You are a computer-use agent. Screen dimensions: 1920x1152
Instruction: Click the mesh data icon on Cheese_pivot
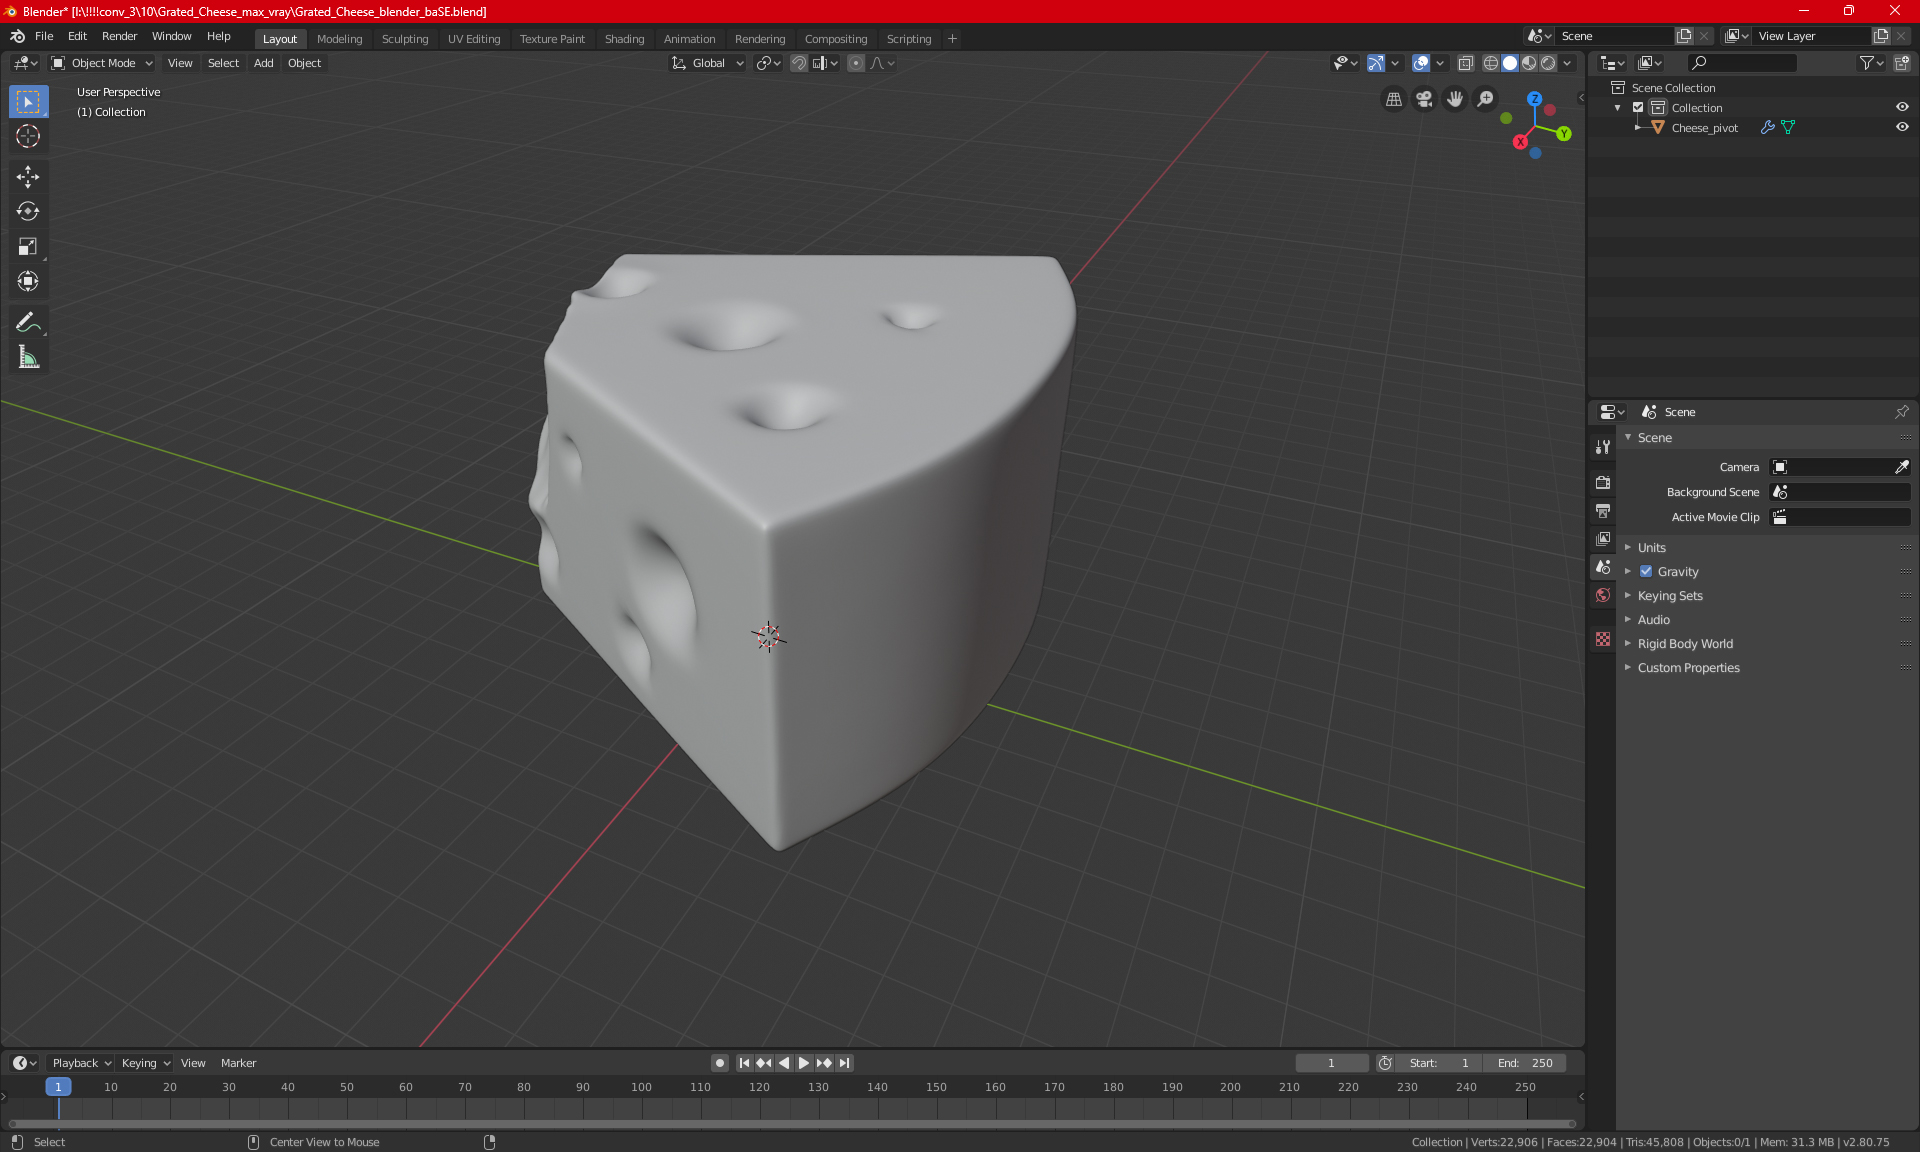(x=1788, y=127)
